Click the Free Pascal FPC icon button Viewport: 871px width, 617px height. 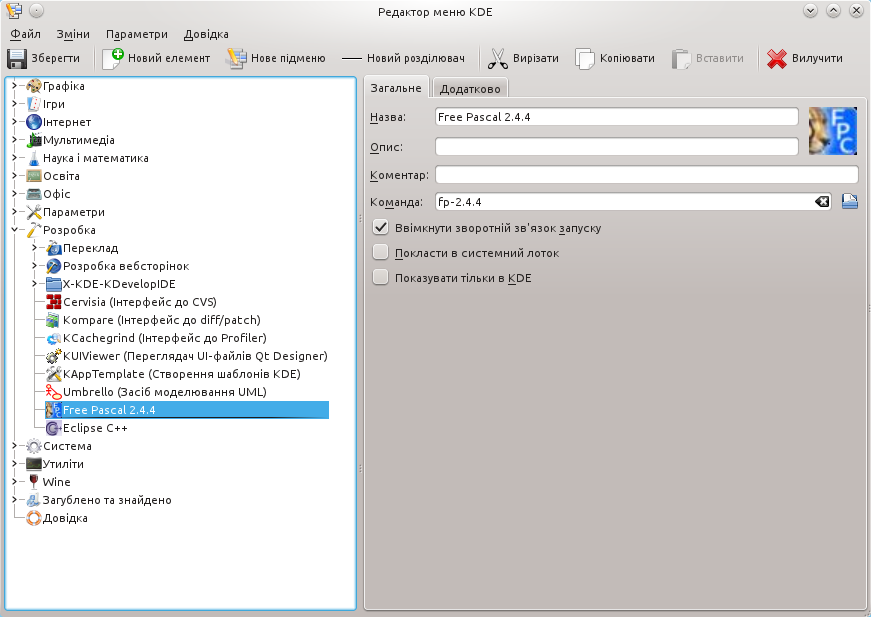point(833,131)
